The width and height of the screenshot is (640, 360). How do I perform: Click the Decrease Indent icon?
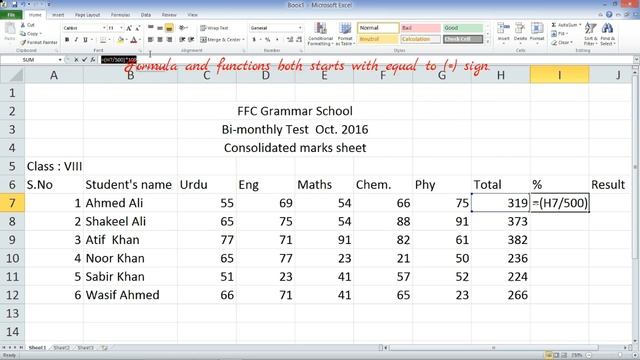tap(182, 40)
